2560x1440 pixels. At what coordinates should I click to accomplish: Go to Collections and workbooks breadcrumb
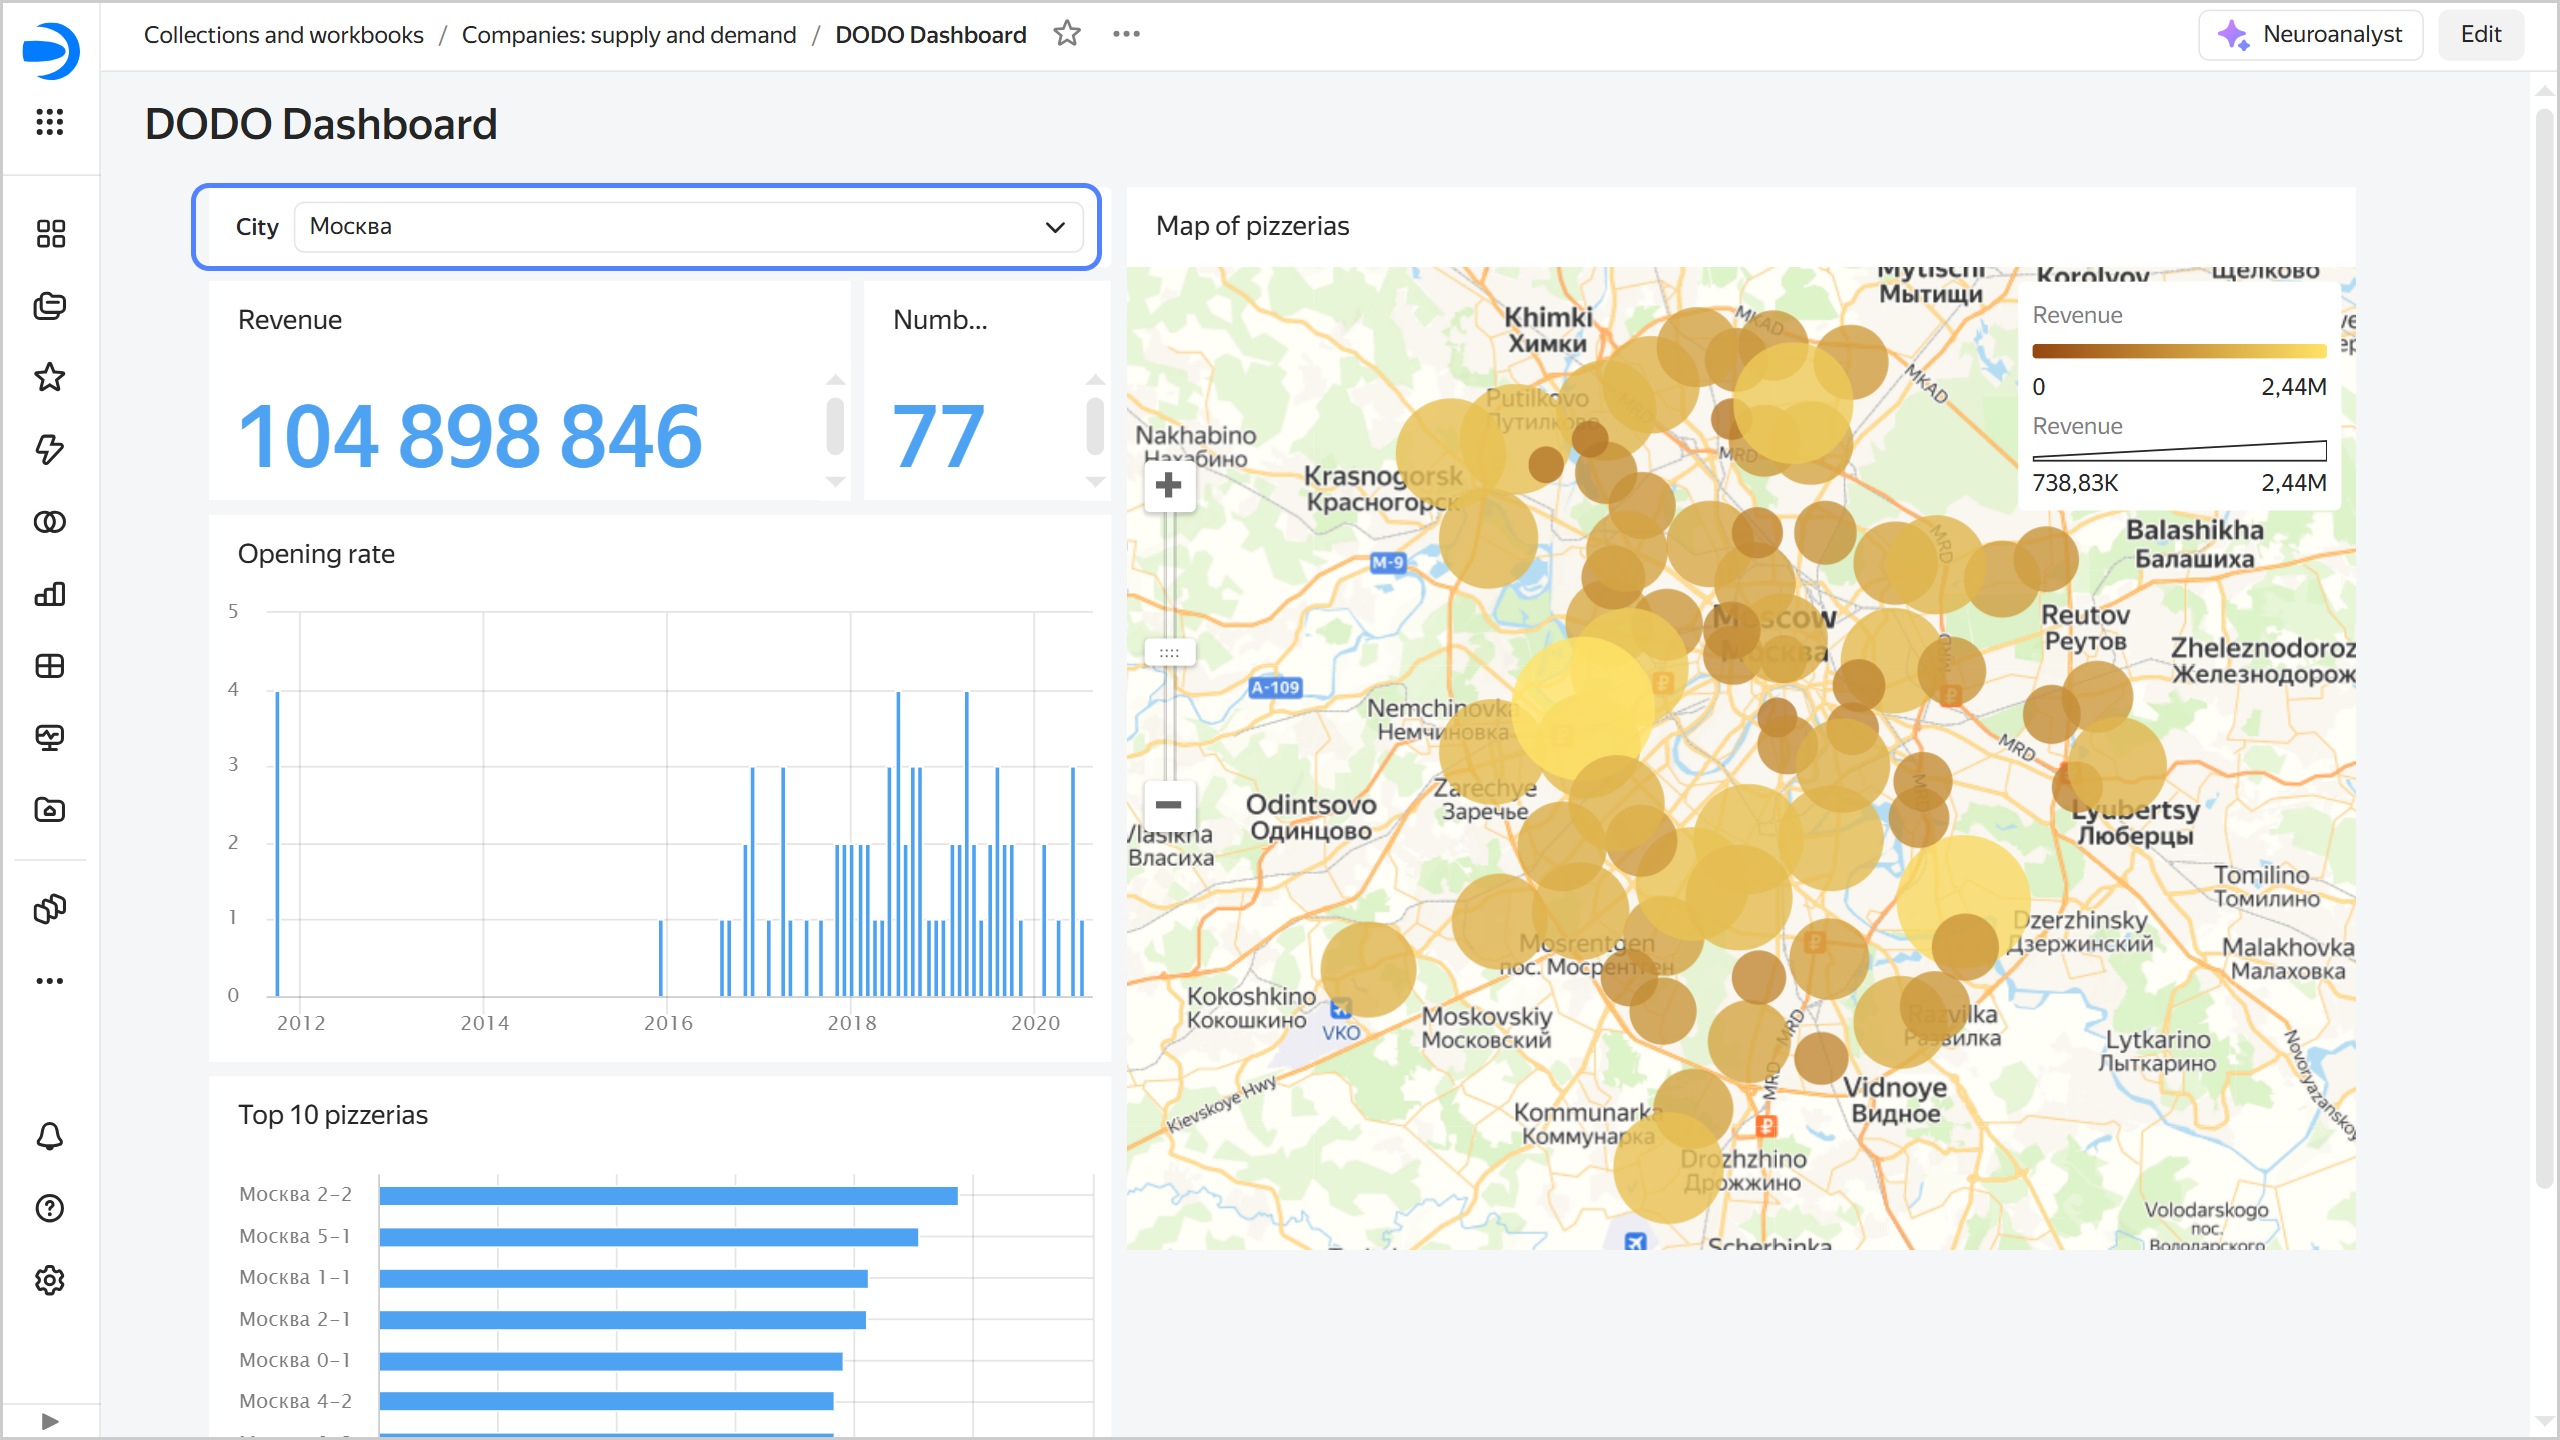click(284, 35)
